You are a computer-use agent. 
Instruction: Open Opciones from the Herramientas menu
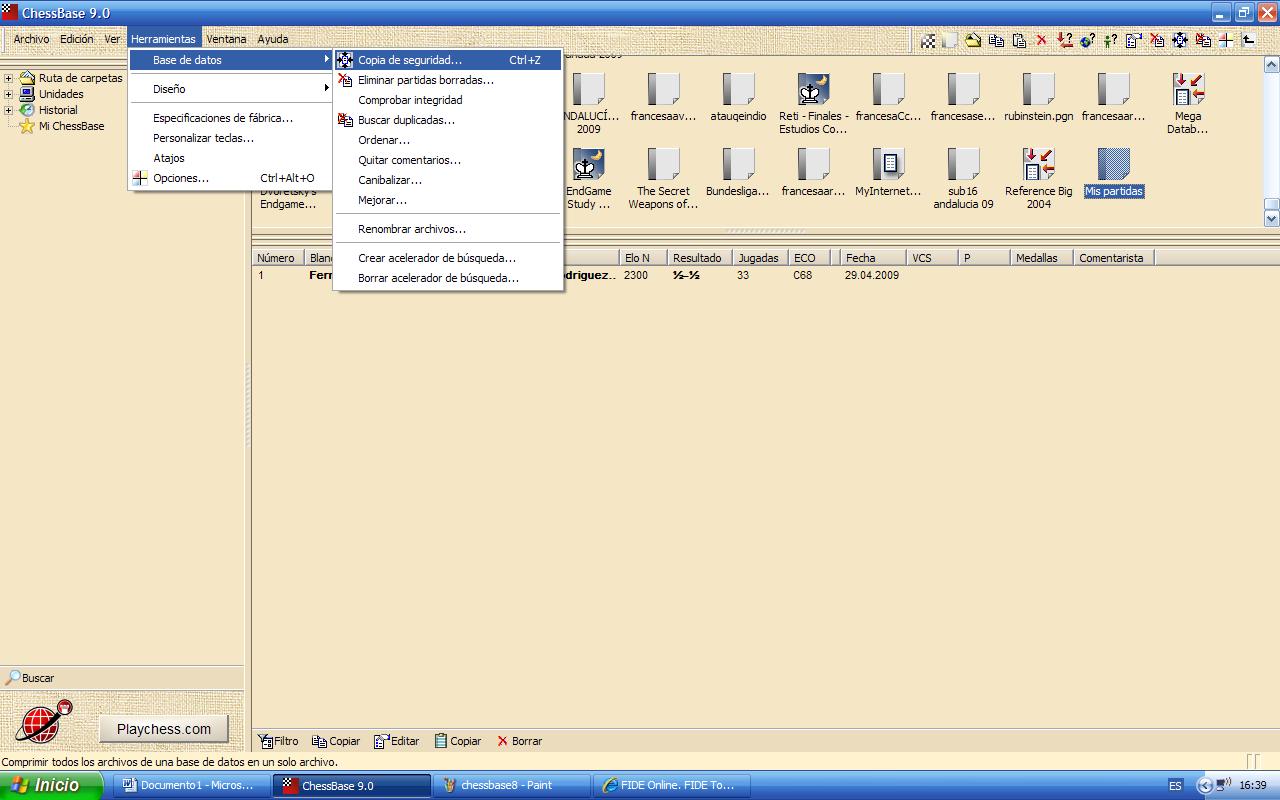point(231,178)
